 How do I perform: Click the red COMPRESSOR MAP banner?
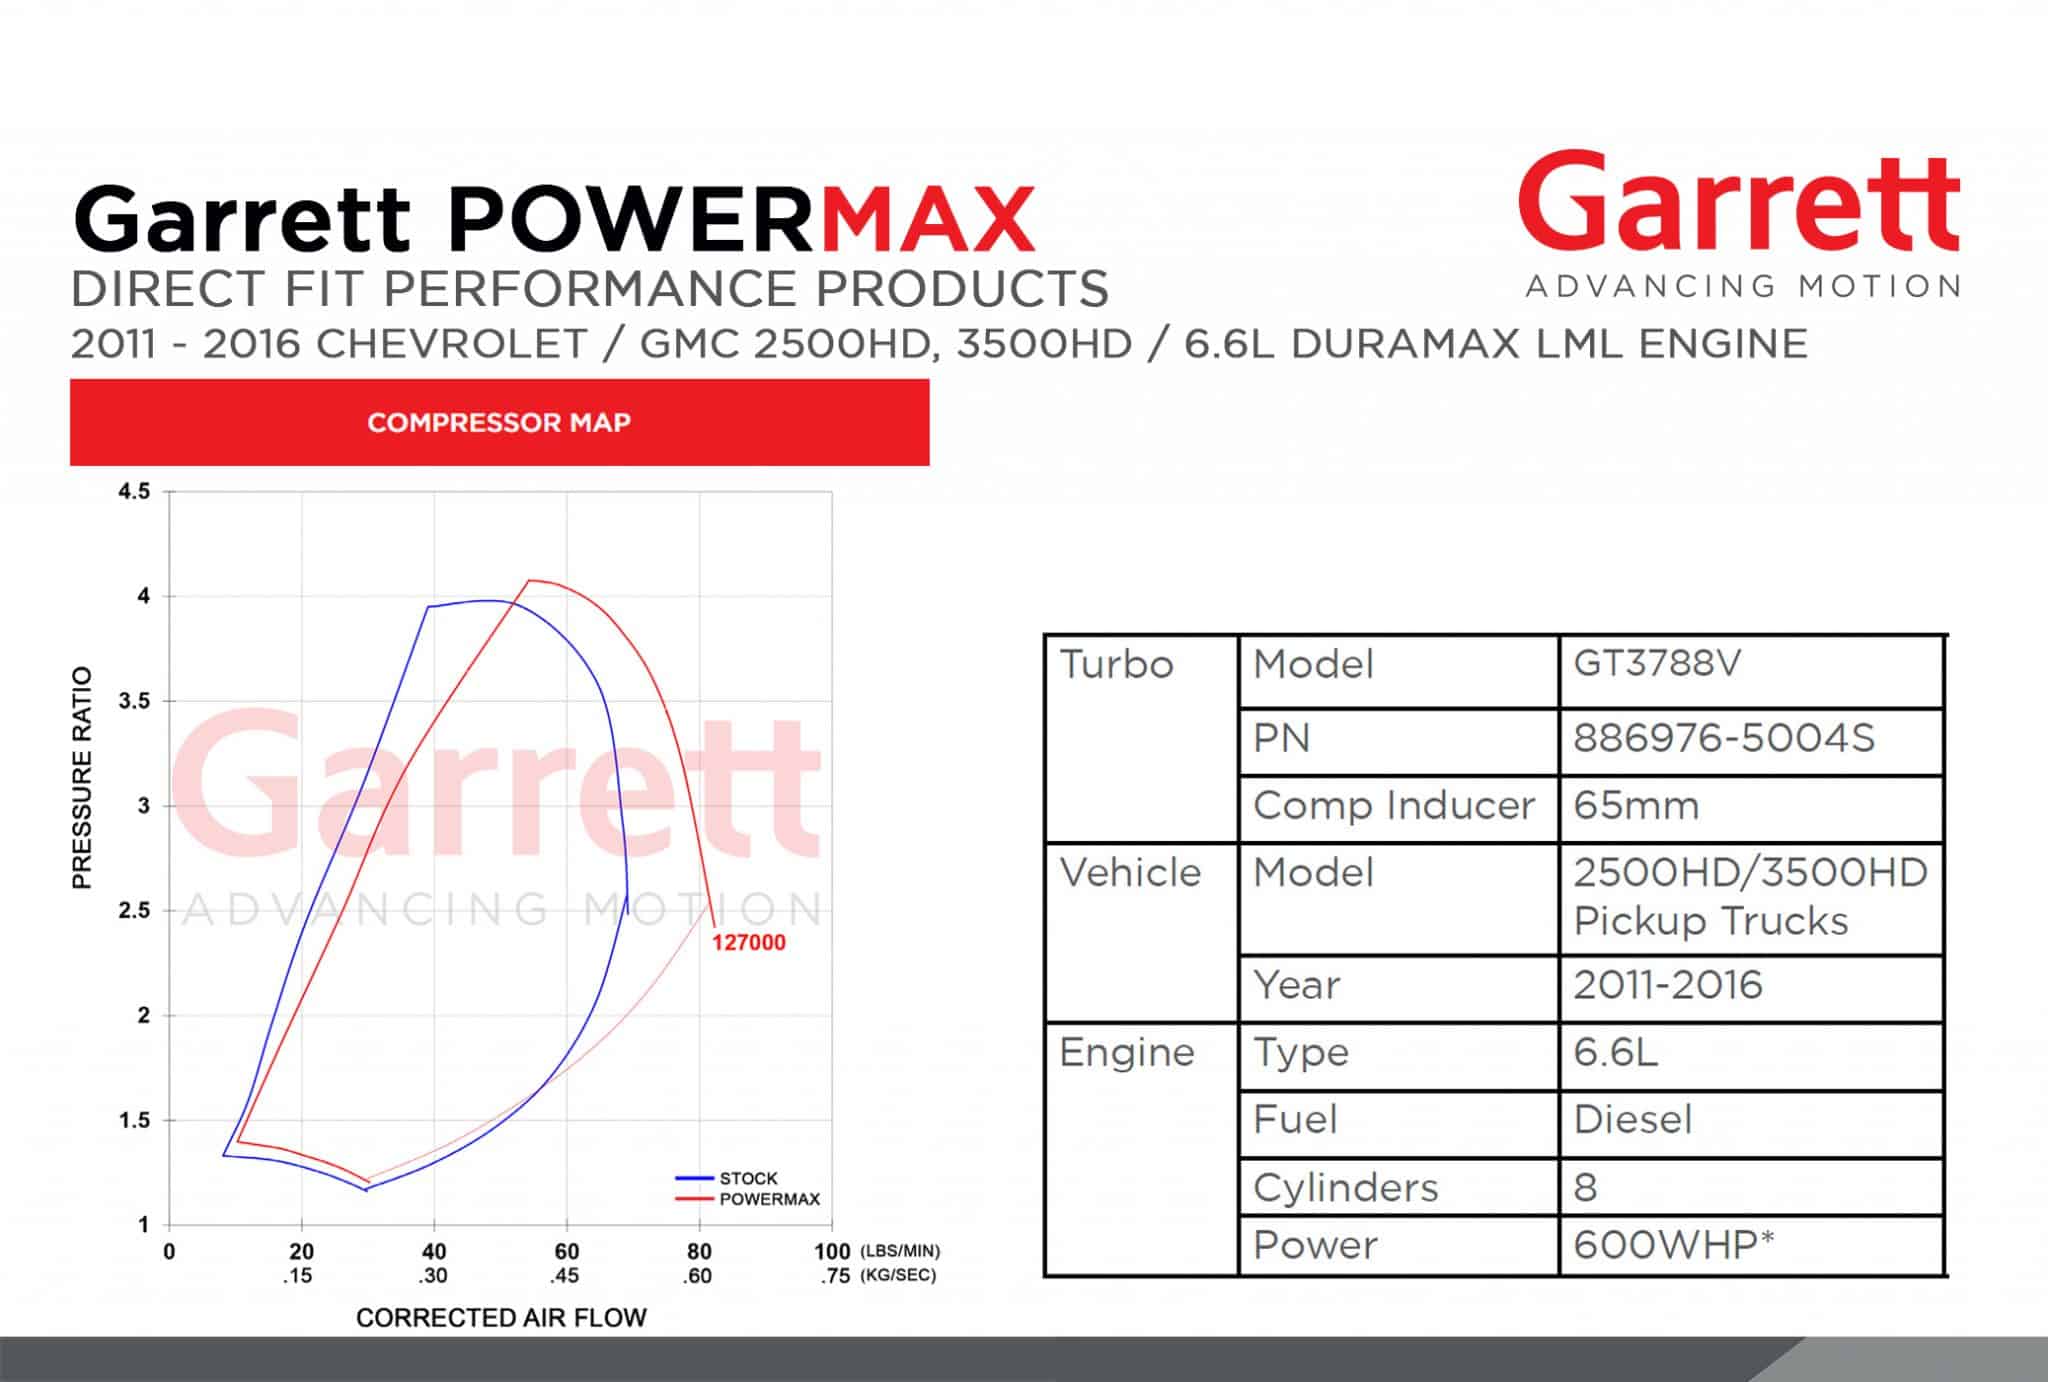tap(499, 422)
